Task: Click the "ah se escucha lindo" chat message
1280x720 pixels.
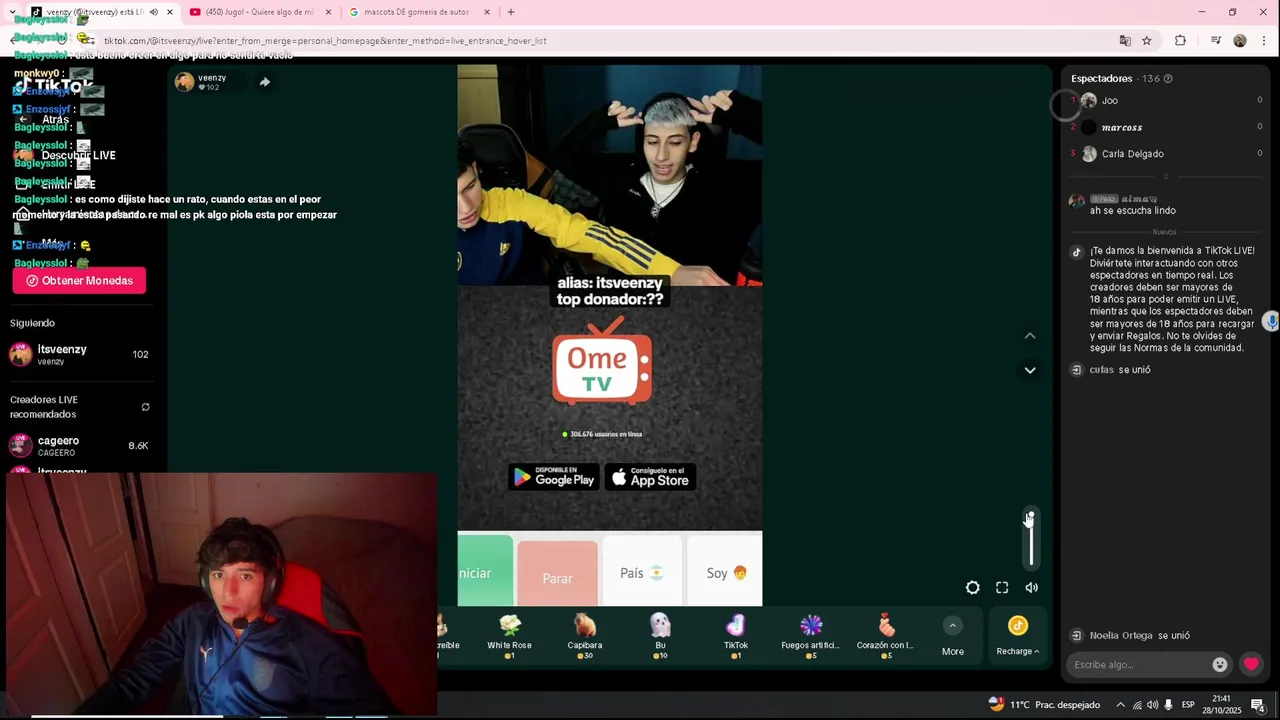Action: click(1133, 211)
